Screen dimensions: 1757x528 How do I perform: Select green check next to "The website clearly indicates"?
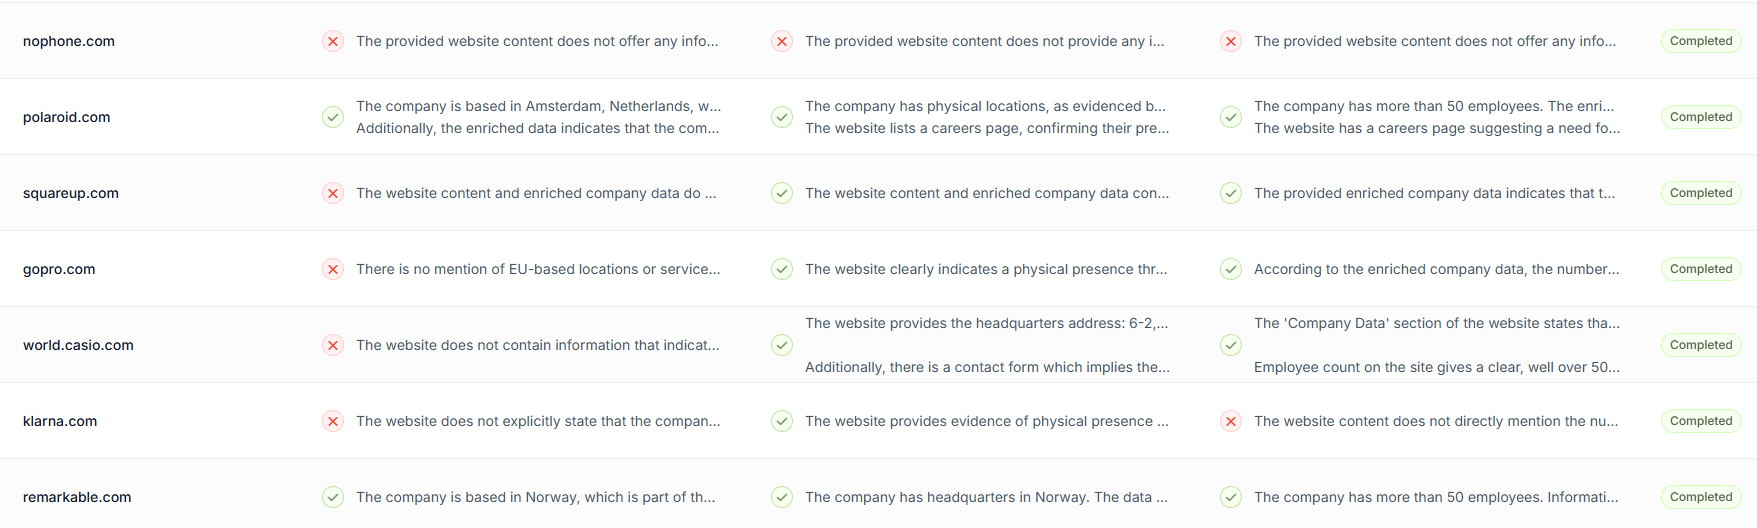point(782,269)
